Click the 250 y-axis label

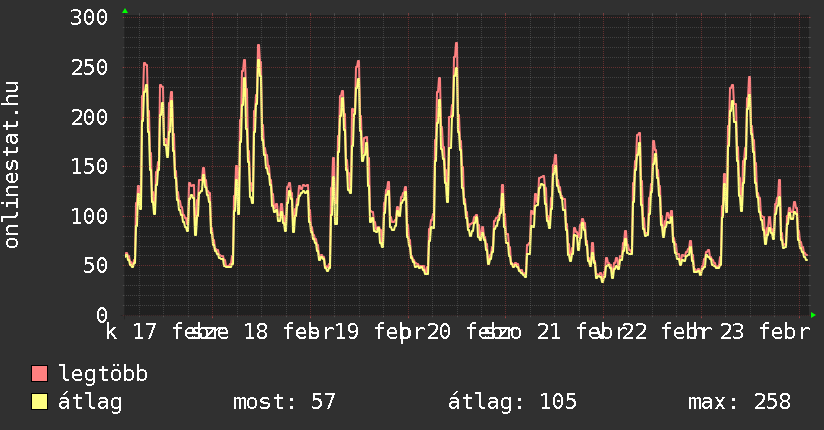point(90,68)
